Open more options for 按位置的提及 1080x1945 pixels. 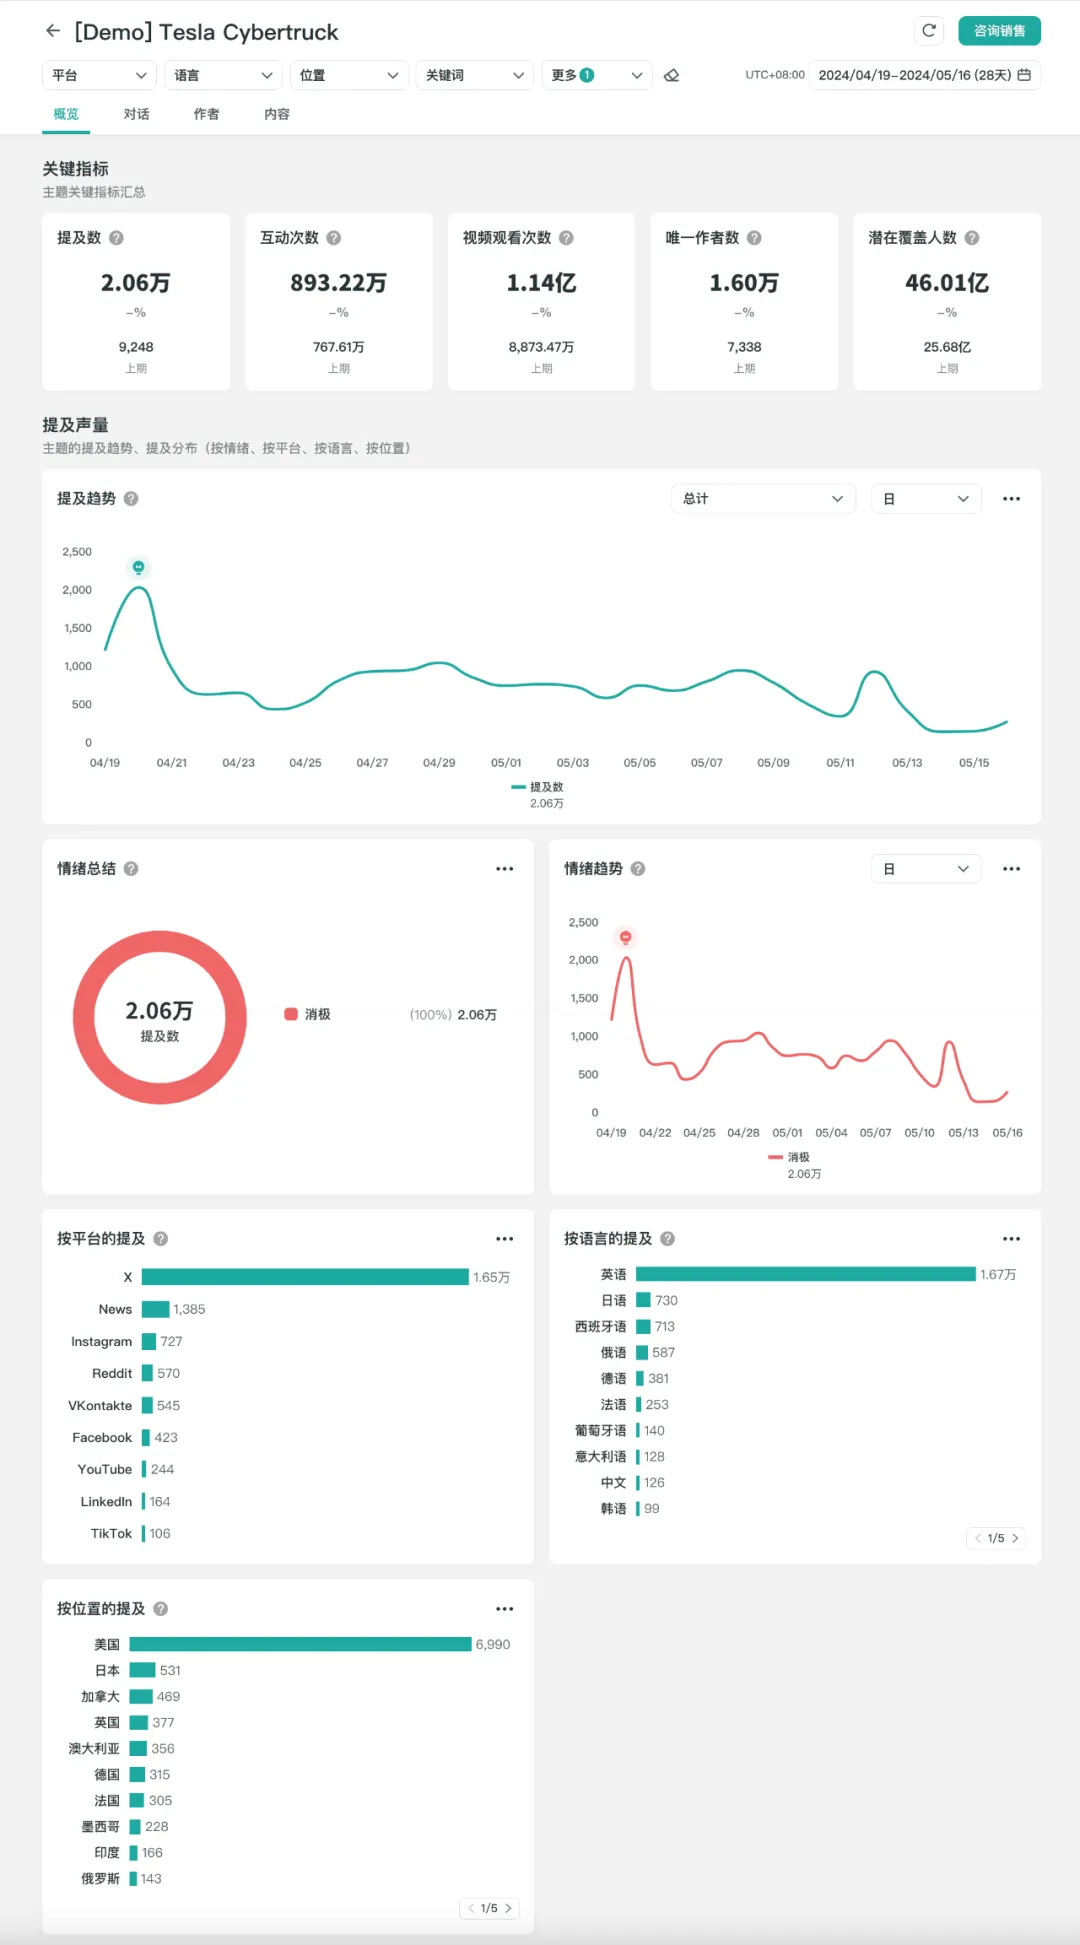point(505,1609)
